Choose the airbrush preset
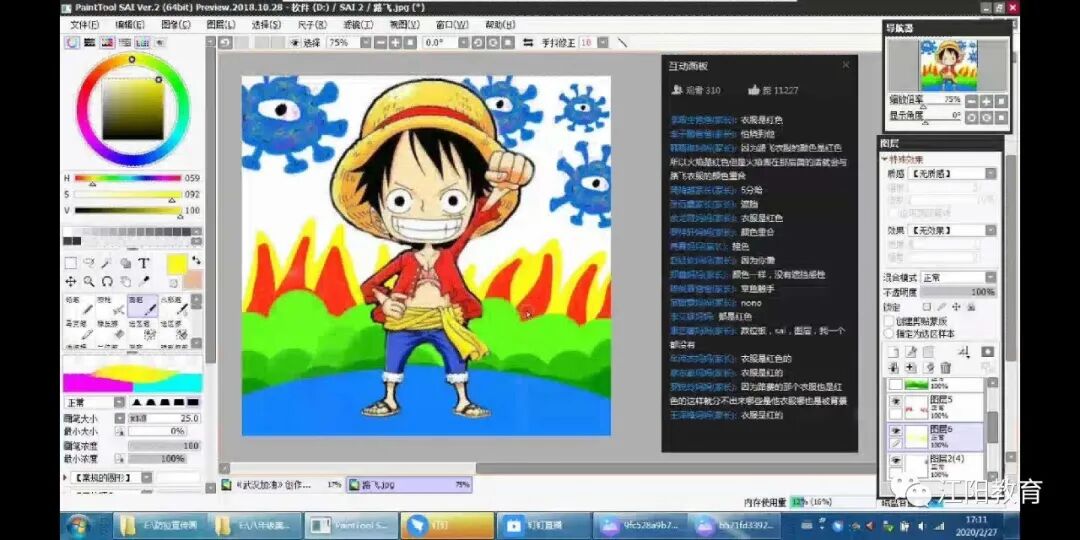The width and height of the screenshot is (1080, 540). [111, 306]
